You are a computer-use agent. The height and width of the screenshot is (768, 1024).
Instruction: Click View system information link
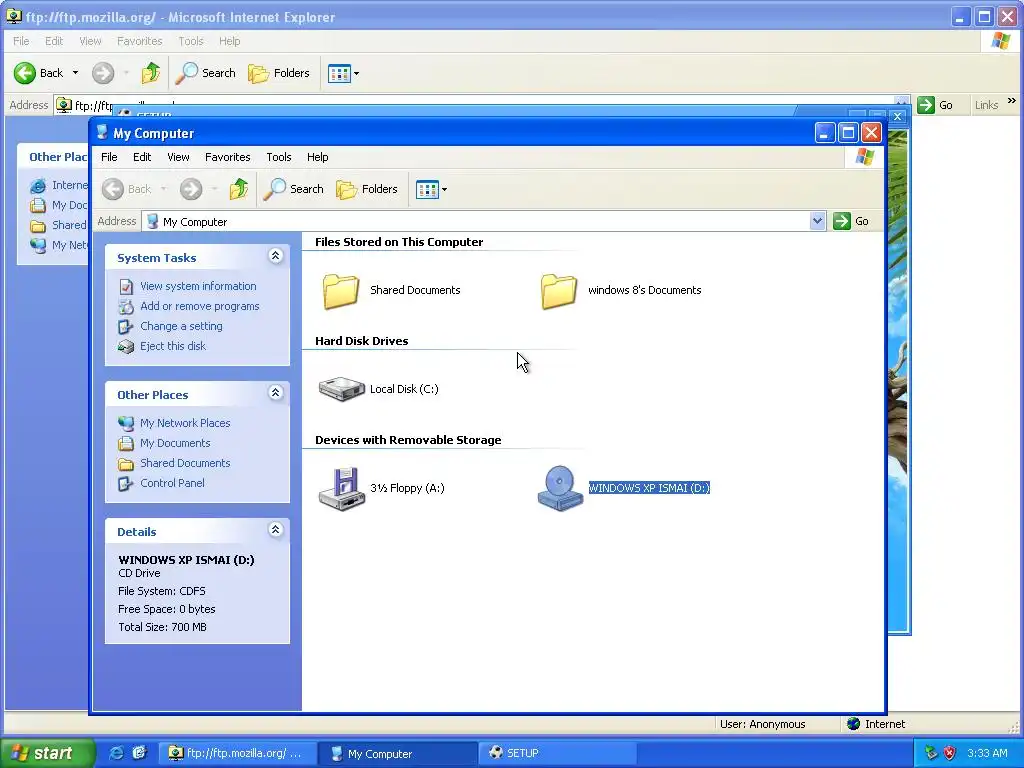(198, 286)
